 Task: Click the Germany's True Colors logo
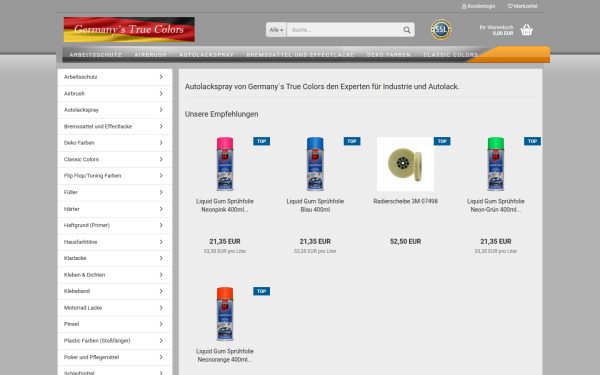point(129,29)
